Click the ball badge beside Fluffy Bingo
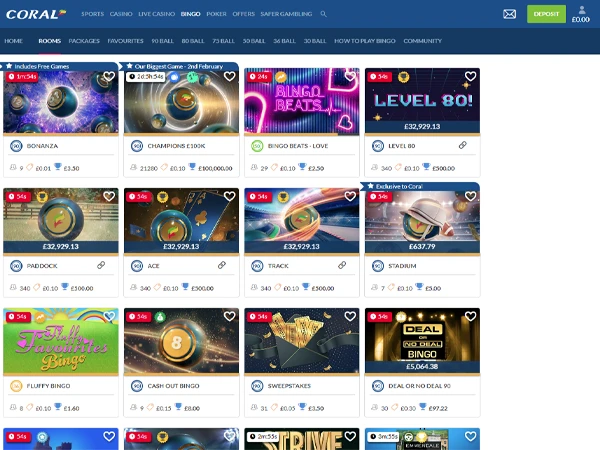 (16, 386)
